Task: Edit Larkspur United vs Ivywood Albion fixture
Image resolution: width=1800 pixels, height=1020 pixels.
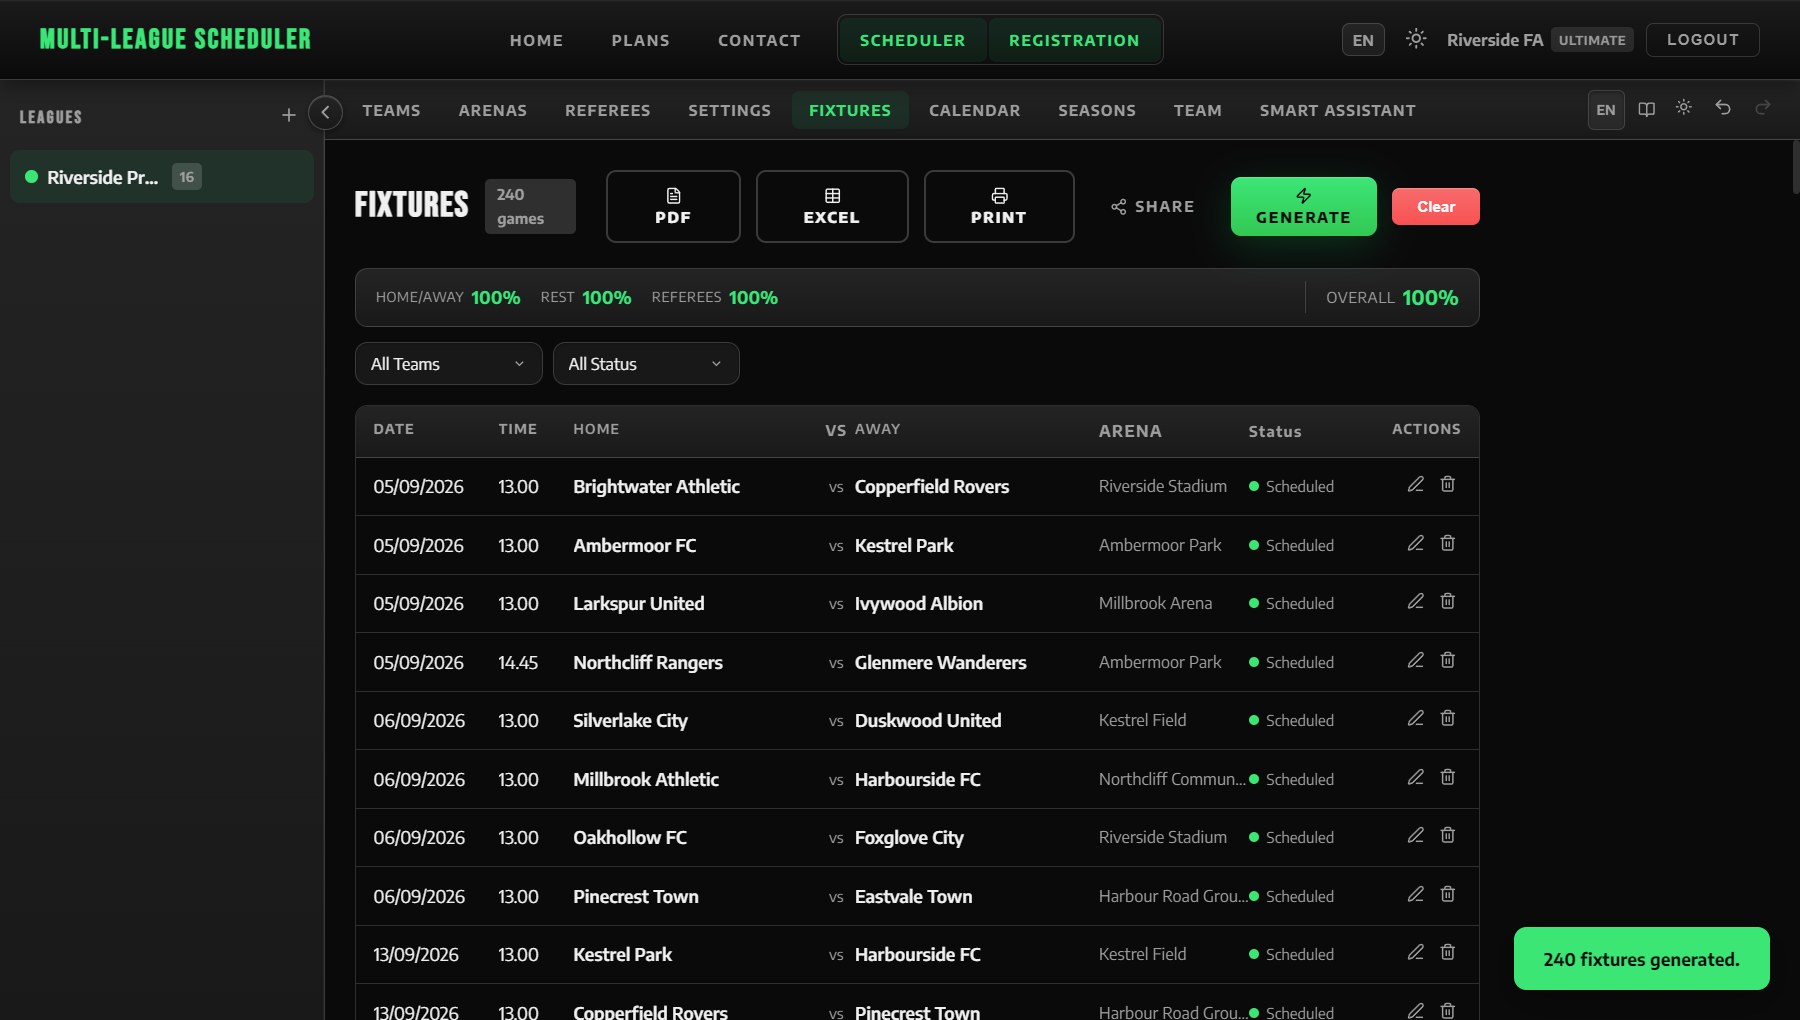Action: 1415,601
